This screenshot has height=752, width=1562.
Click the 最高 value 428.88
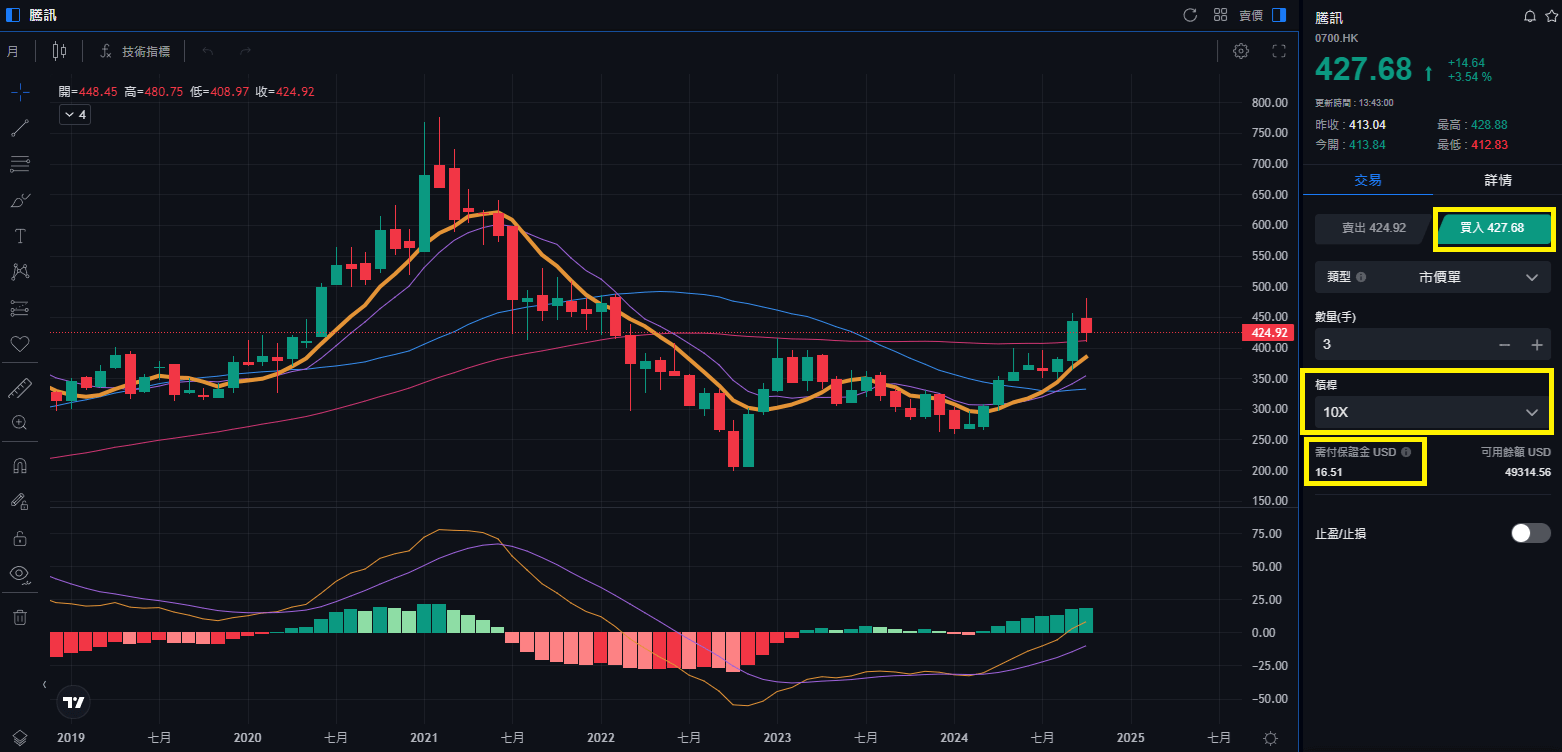point(1489,125)
